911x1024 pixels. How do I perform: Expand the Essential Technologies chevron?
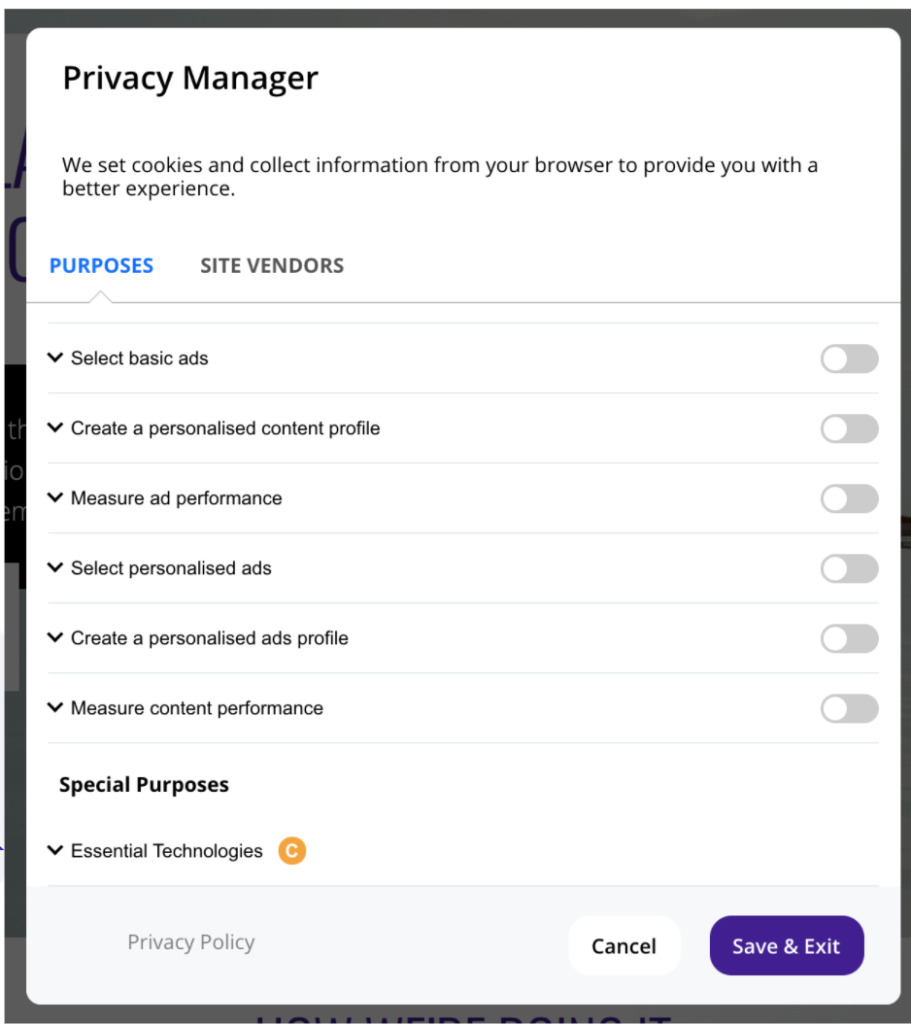56,850
